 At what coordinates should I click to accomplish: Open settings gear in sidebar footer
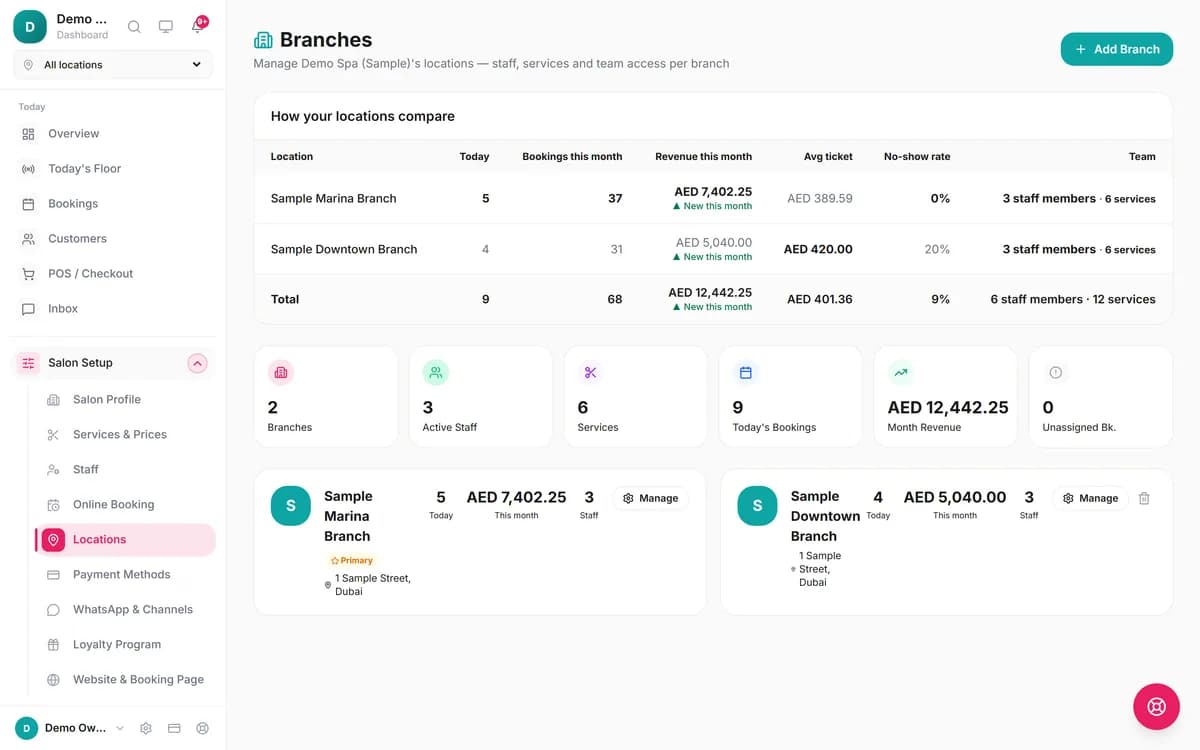point(146,729)
